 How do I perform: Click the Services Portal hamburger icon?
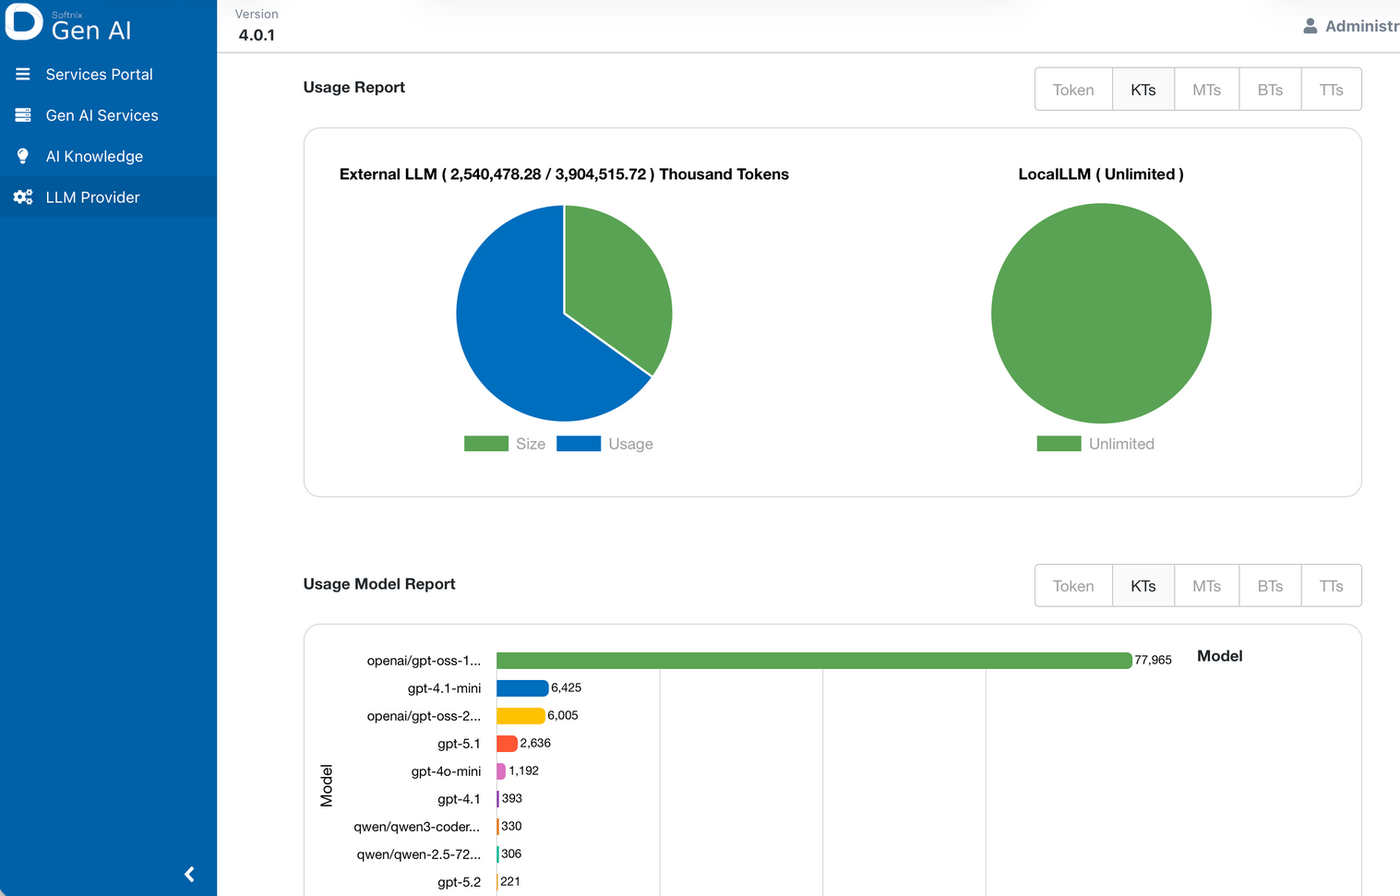pyautogui.click(x=23, y=74)
